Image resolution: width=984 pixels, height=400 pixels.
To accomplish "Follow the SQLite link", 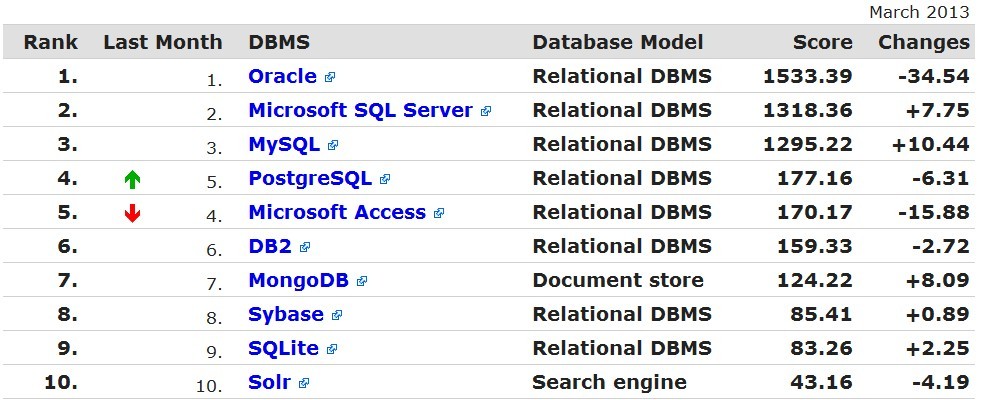I will click(283, 348).
